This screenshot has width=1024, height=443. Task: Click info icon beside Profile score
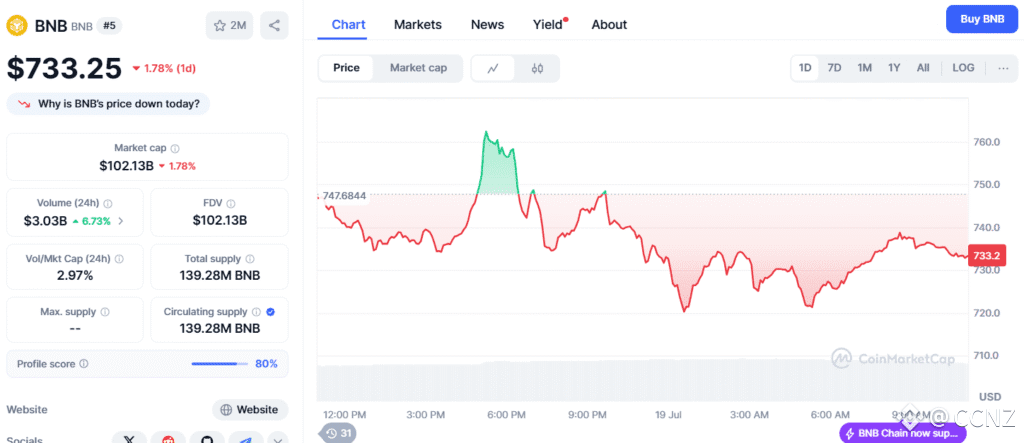[84, 364]
